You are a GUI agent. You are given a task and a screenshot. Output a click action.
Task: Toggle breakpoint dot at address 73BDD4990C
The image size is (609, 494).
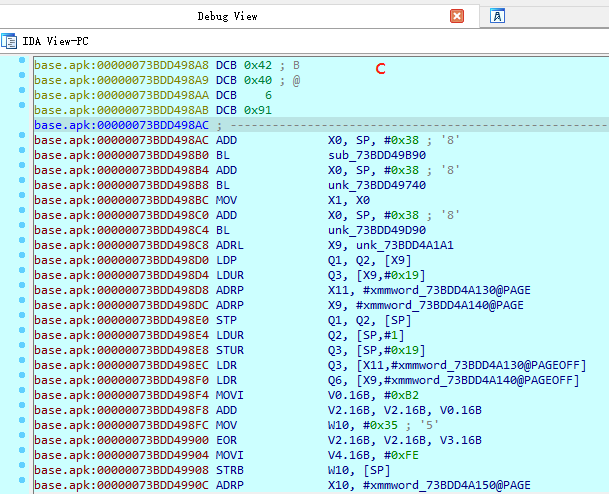(x=22, y=480)
